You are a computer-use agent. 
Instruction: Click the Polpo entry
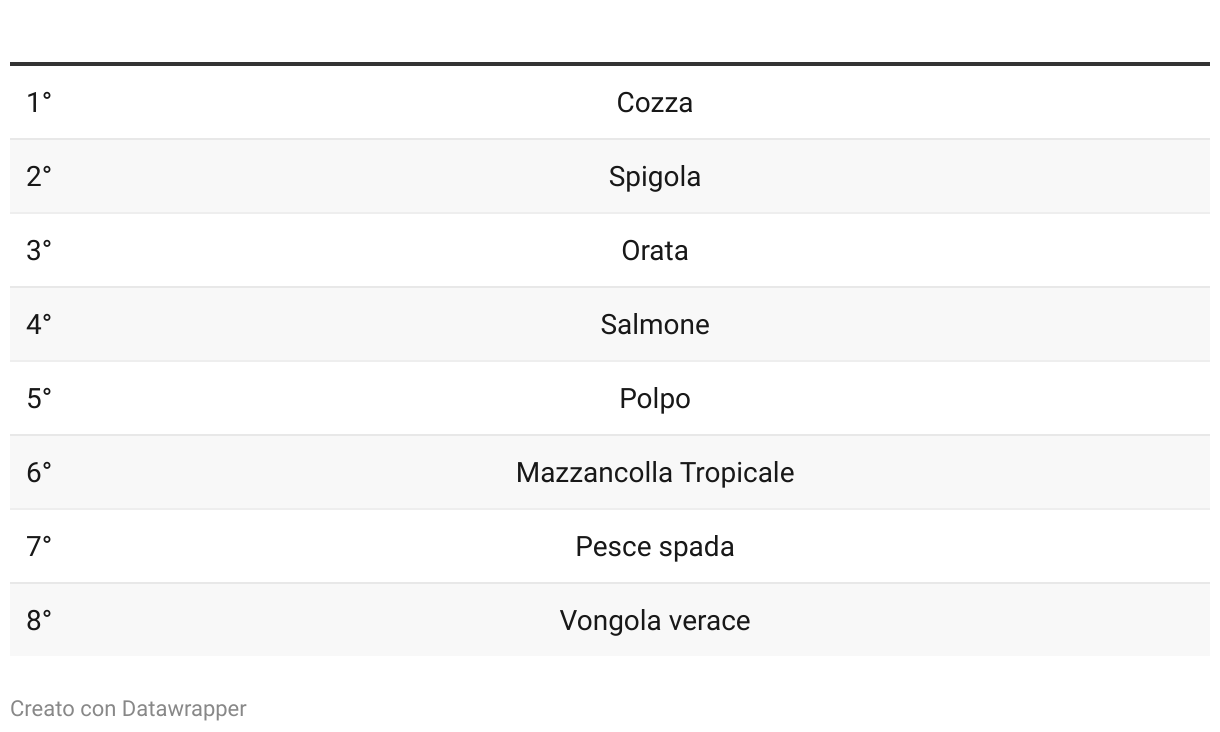(x=654, y=399)
